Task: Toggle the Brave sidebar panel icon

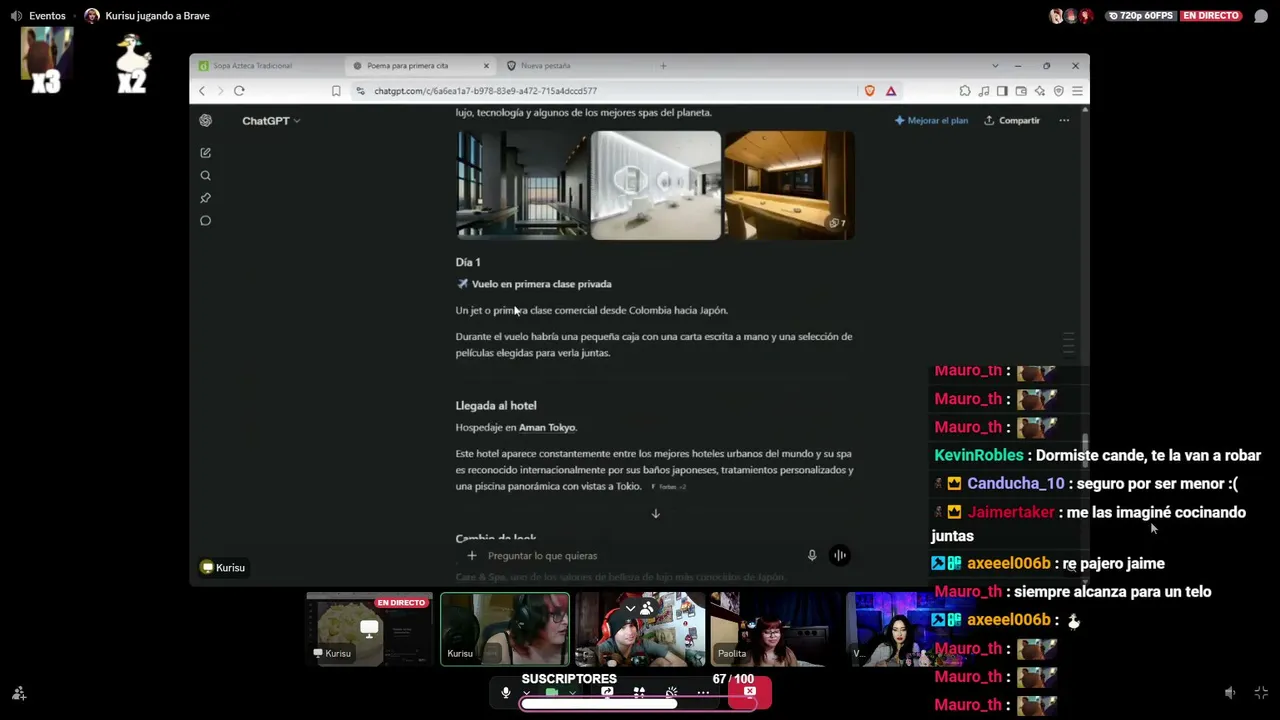Action: [1002, 91]
